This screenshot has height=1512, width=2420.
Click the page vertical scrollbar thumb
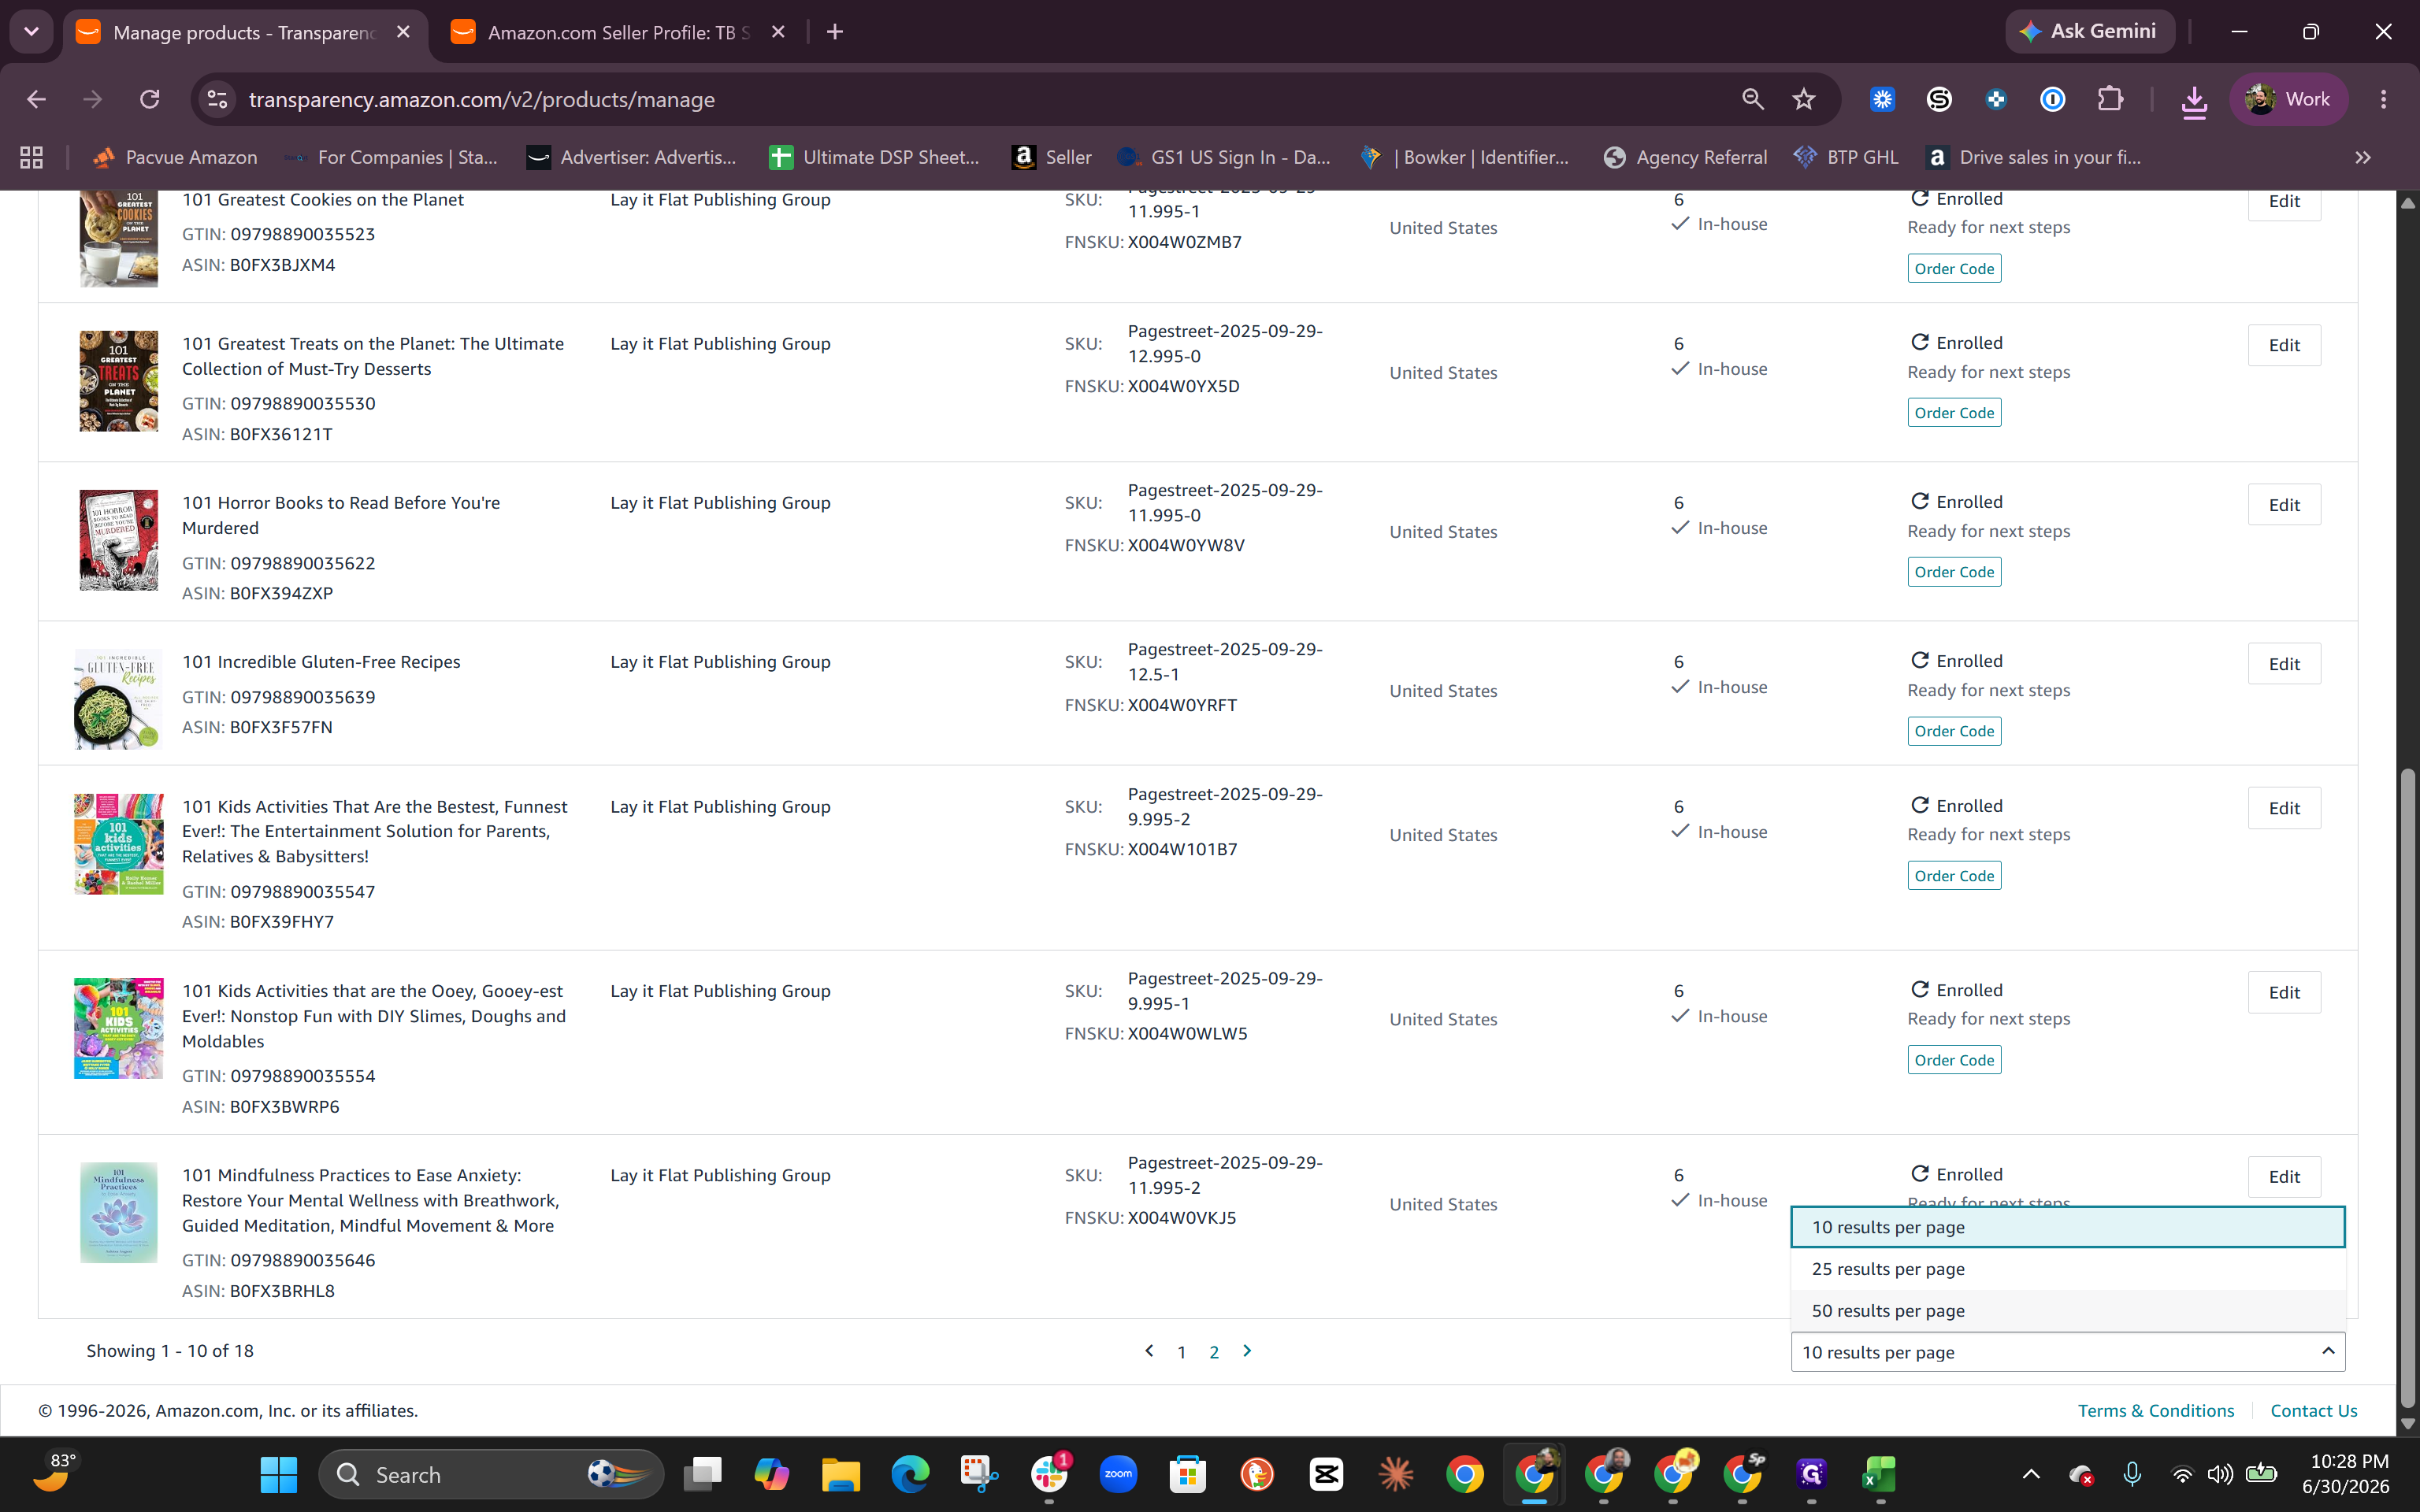point(2408,1088)
